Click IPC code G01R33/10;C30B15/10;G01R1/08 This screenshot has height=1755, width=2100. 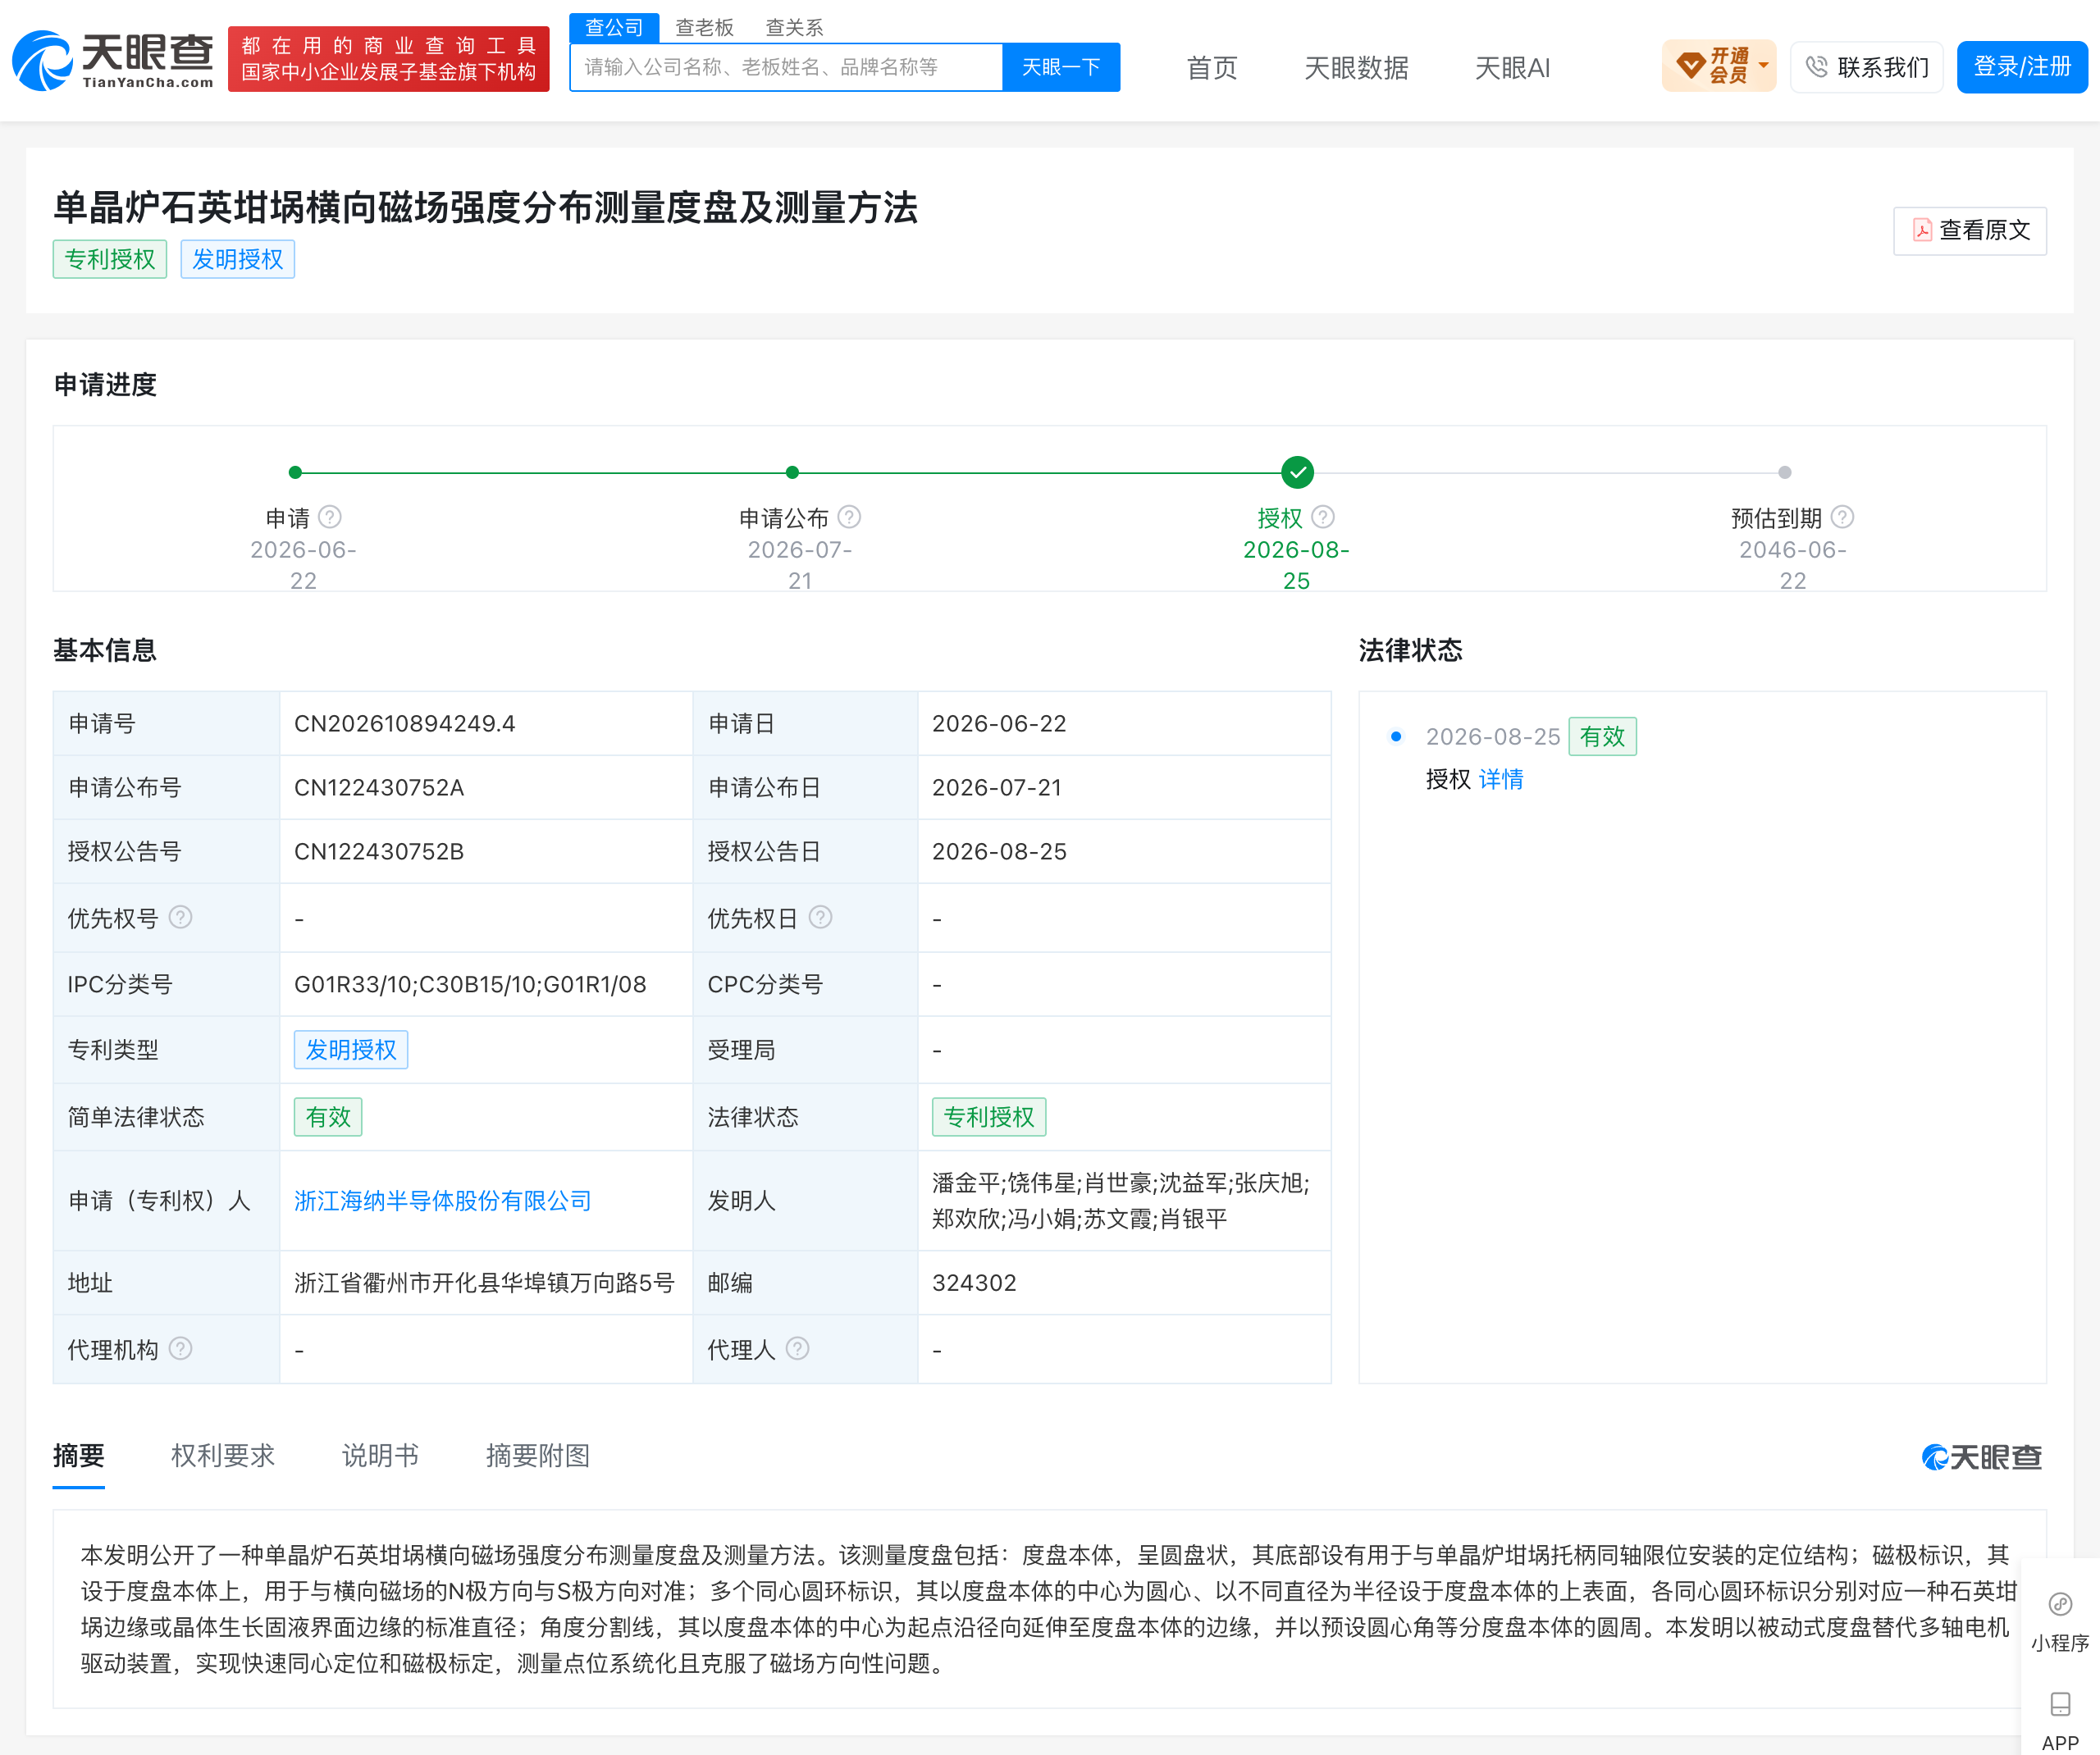point(470,984)
